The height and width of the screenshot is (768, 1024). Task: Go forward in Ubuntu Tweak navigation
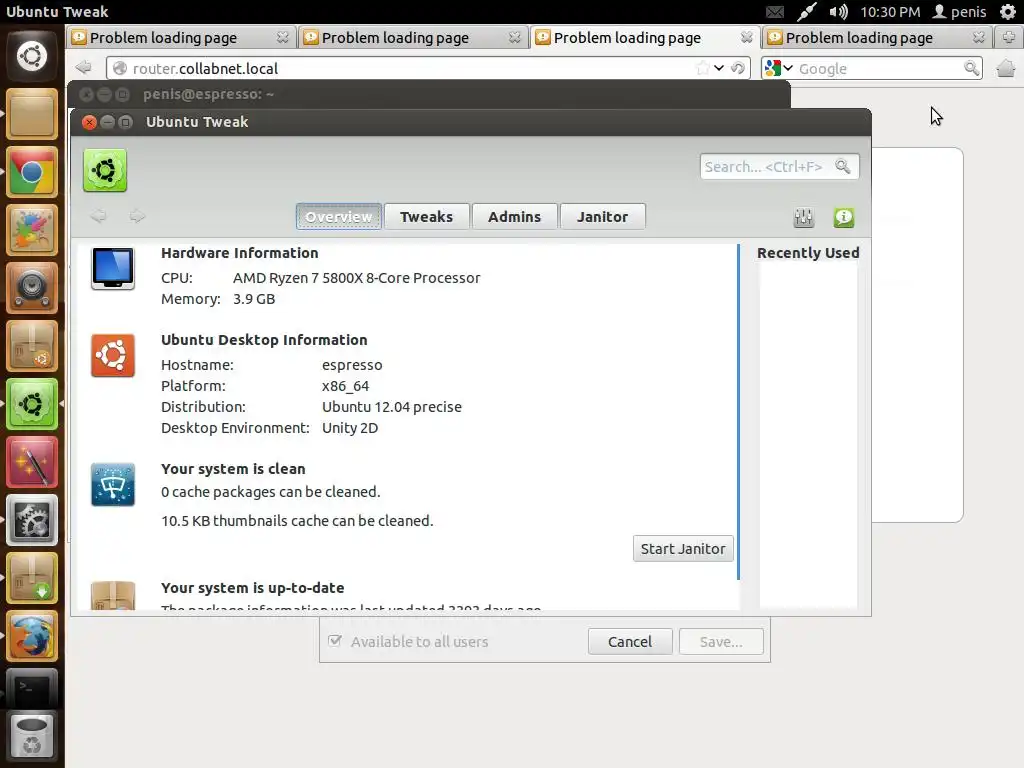tap(137, 216)
